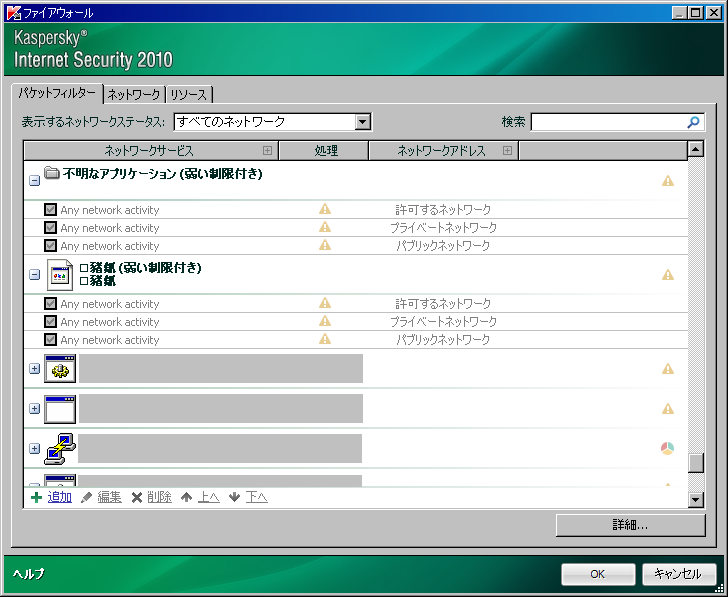Click the gear window application icon

click(x=60, y=369)
